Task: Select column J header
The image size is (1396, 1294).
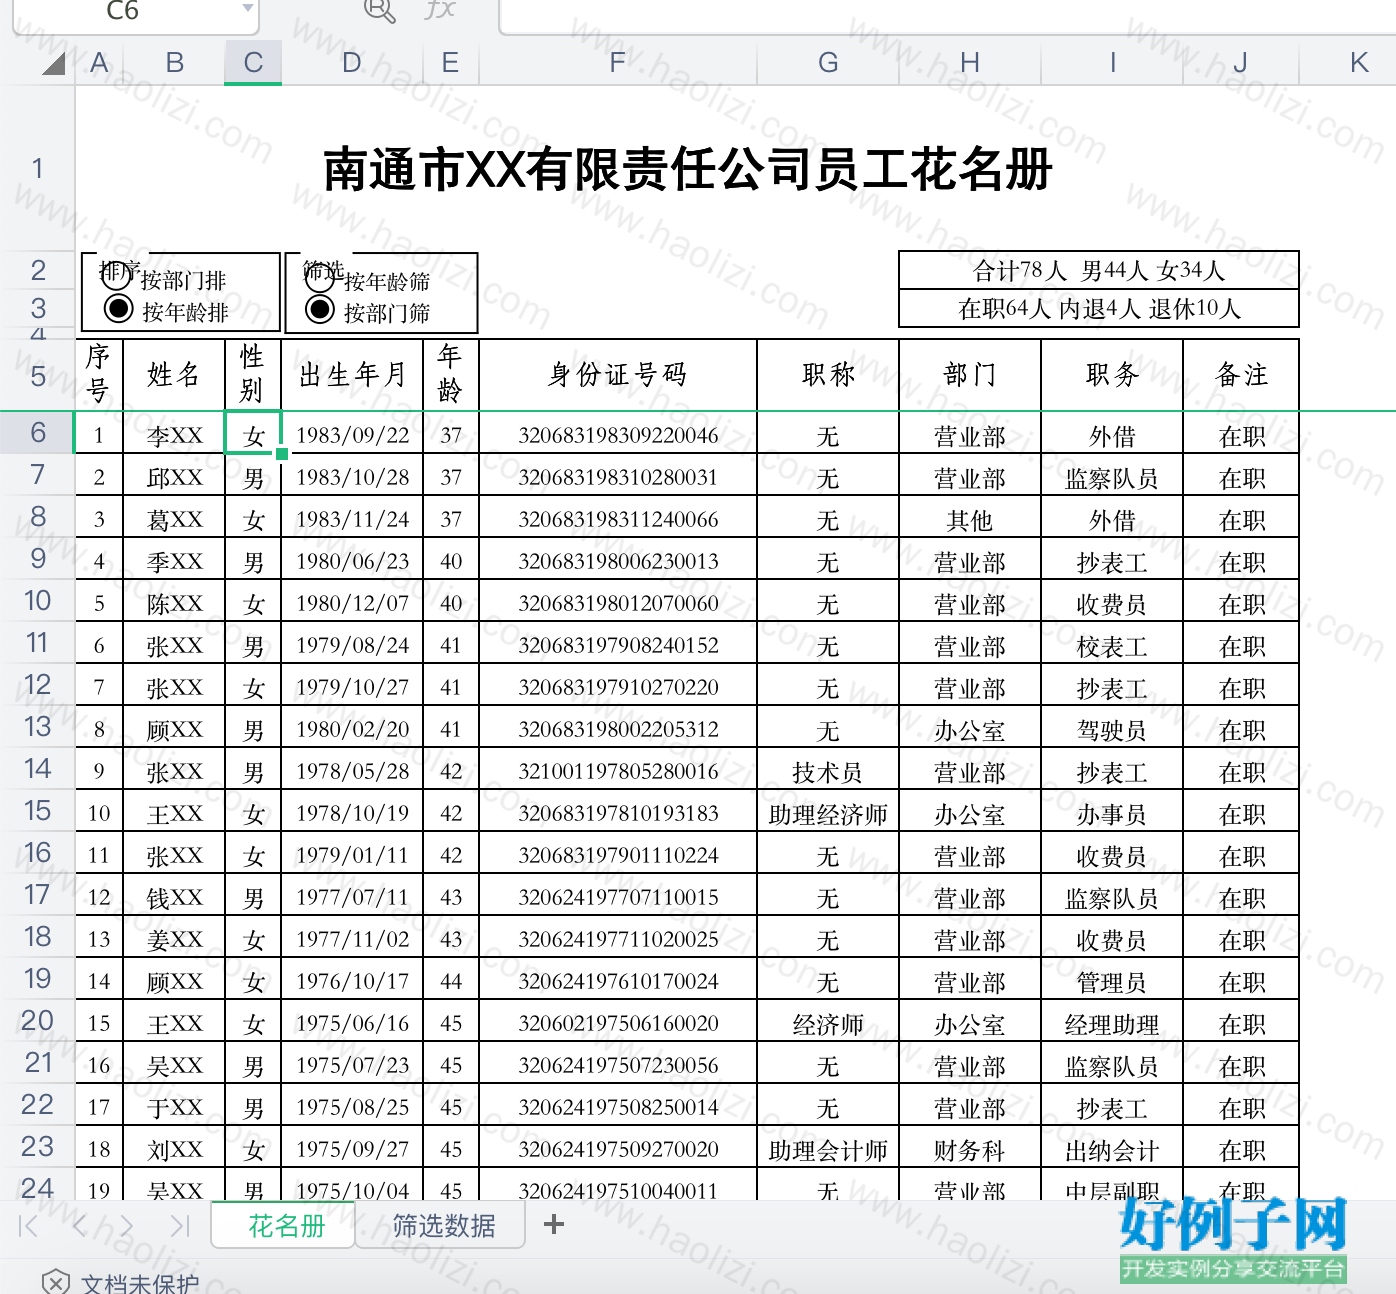Action: coord(1241,63)
